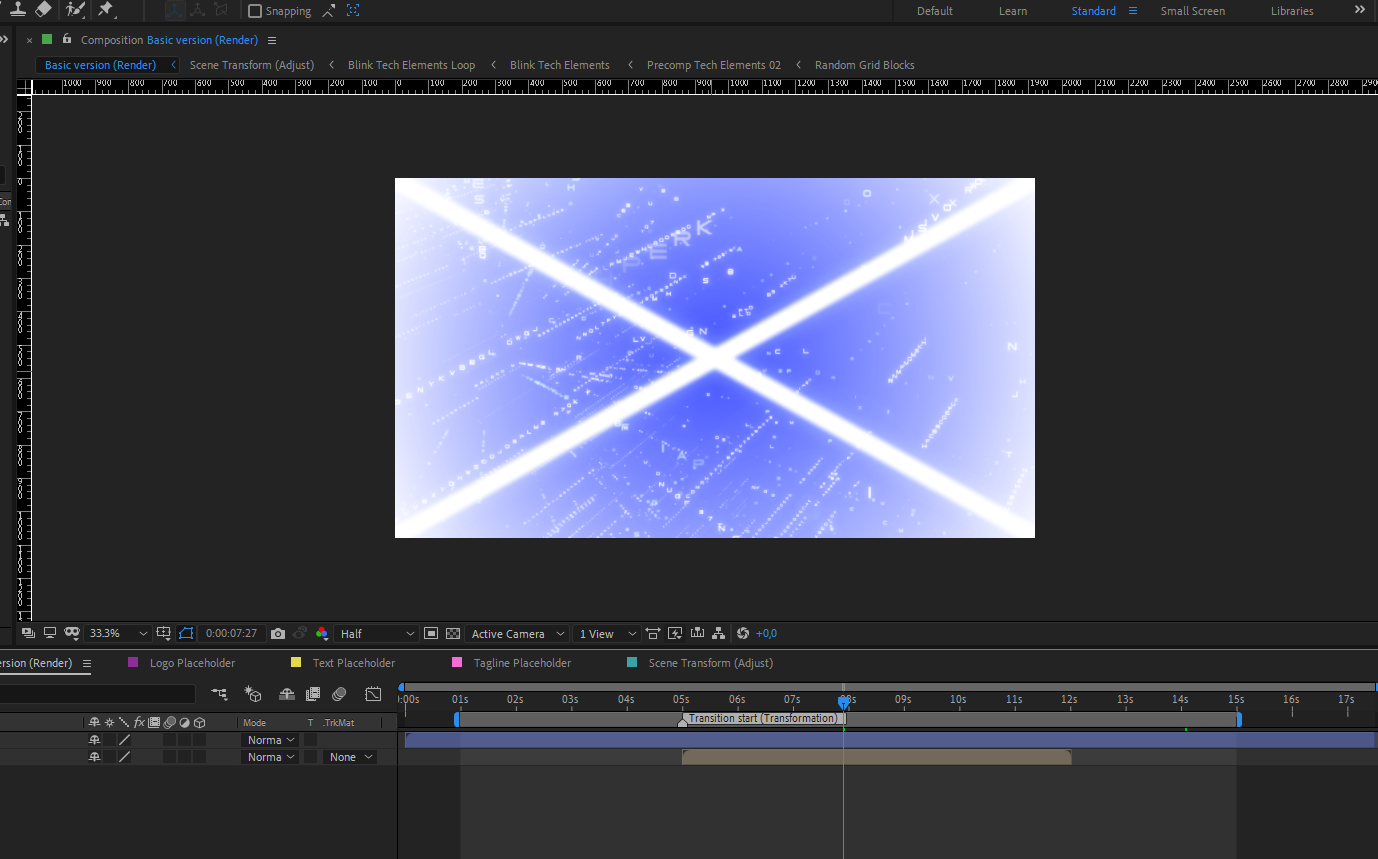Viewport: 1378px width, 859px height.
Task: Switch to the Learn workspace
Action: (1013, 11)
